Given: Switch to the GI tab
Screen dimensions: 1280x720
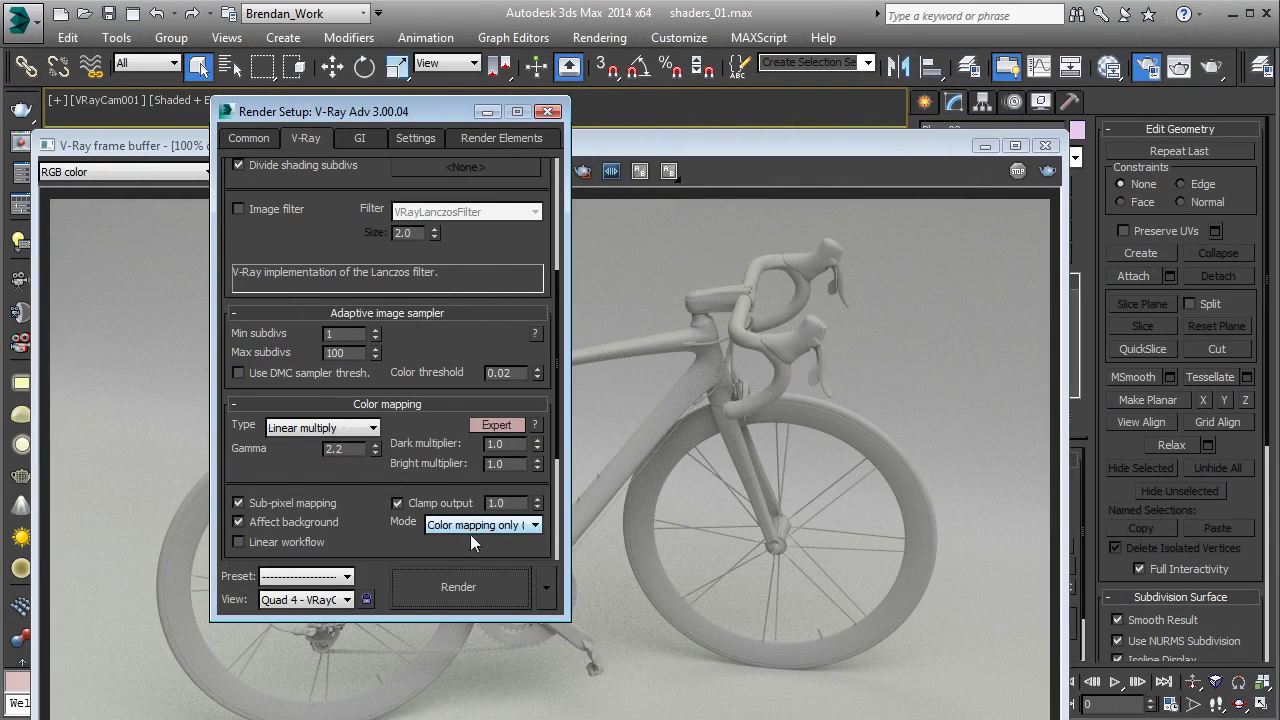Looking at the screenshot, I should point(360,138).
